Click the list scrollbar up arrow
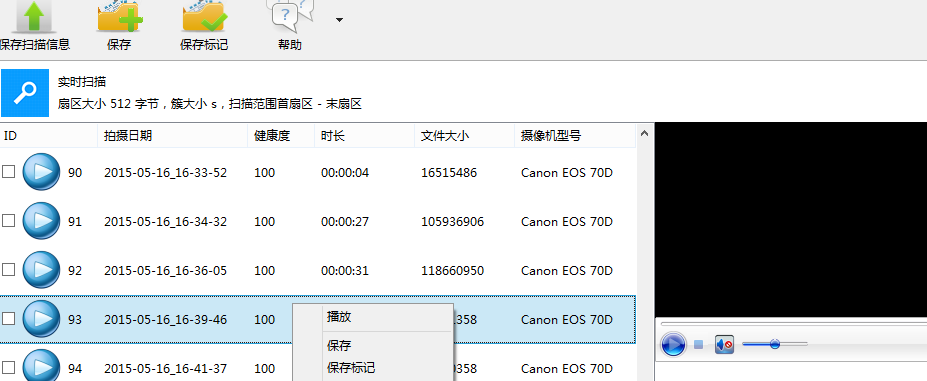Screen dimensions: 927x381 click(644, 134)
